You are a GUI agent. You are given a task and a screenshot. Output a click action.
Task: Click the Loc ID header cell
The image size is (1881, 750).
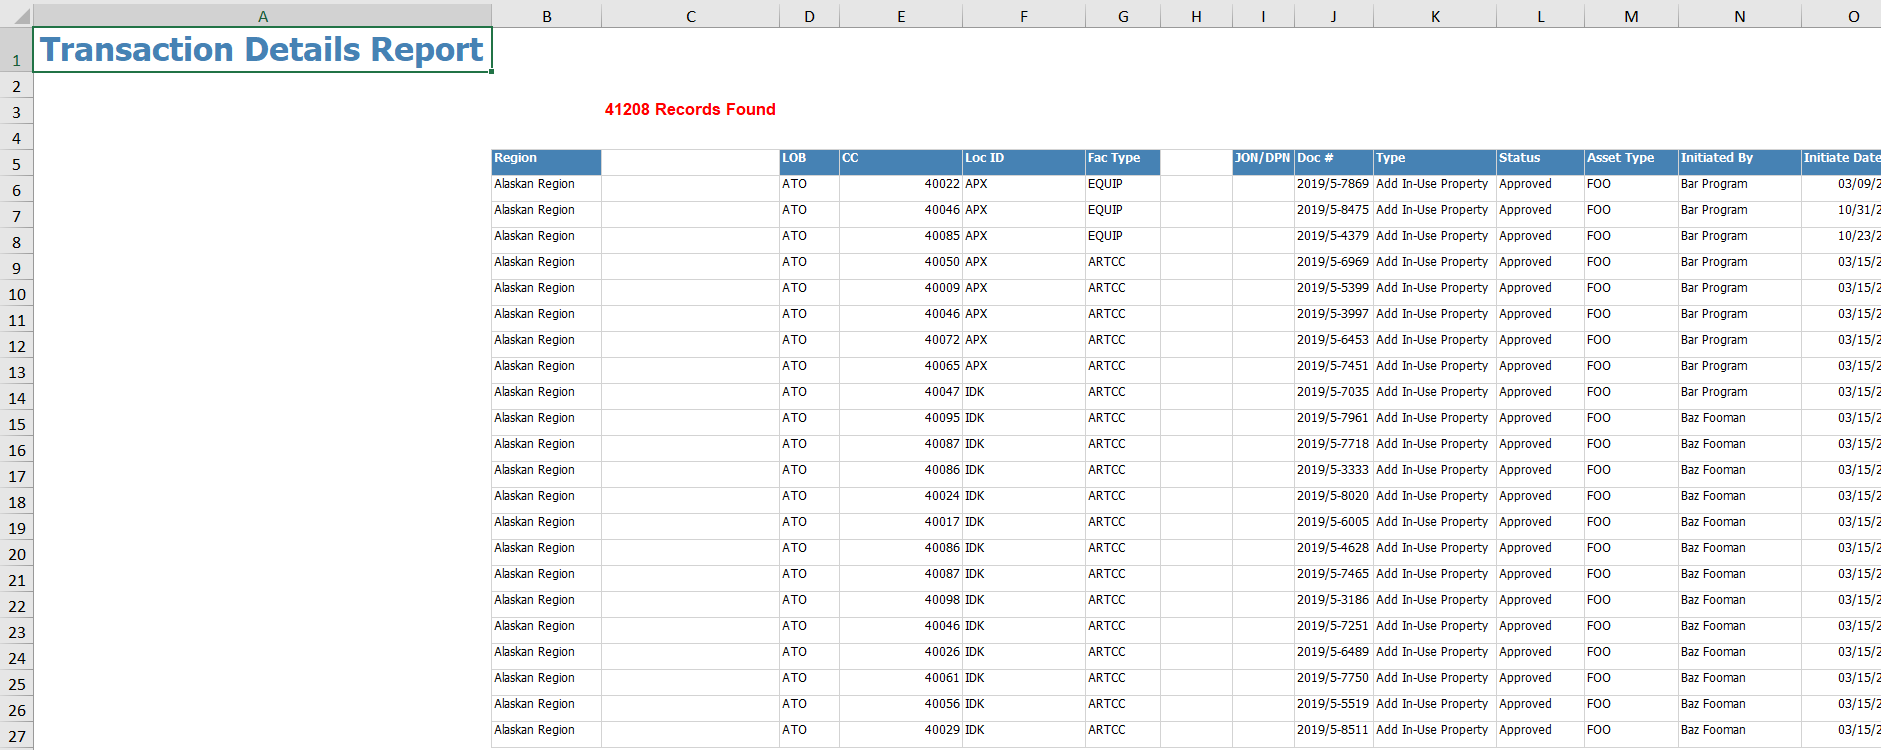[x=1024, y=162]
